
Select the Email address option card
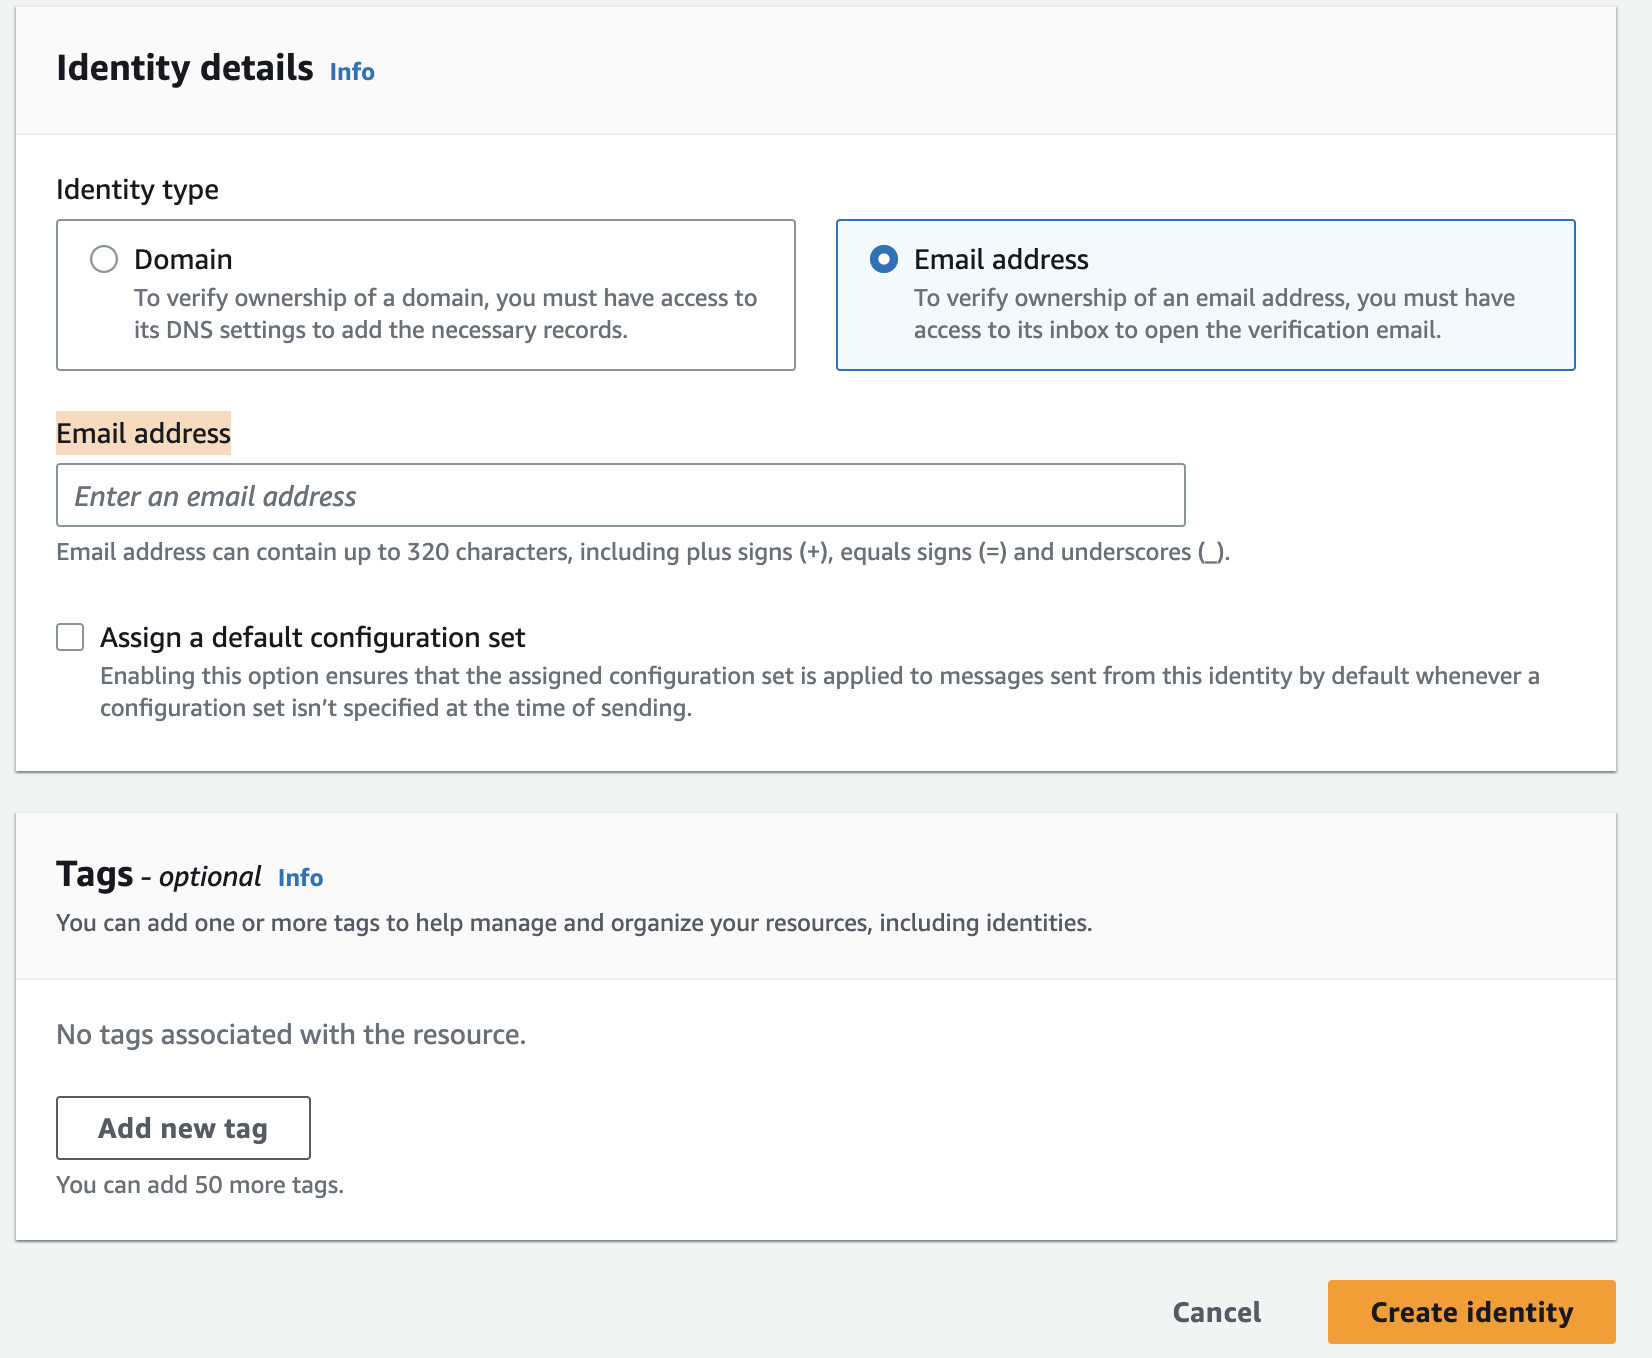(x=1205, y=294)
